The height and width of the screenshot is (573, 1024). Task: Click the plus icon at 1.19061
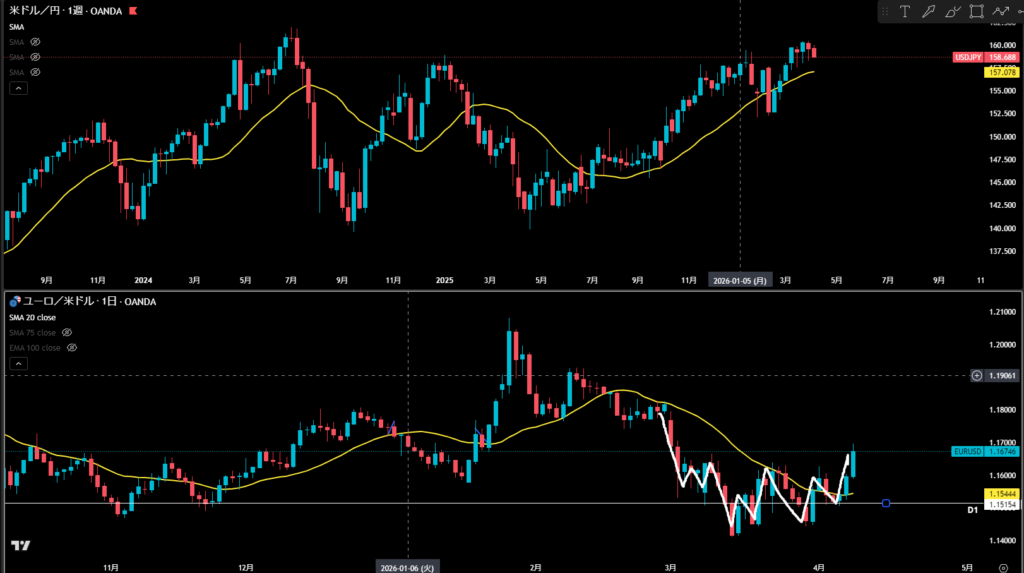click(978, 375)
